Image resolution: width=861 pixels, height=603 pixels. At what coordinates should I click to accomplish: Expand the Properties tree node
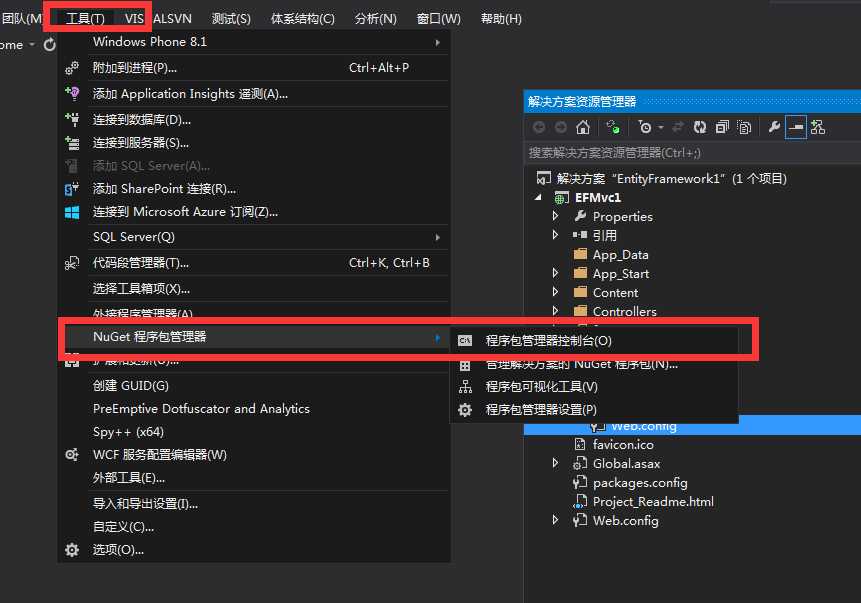555,216
